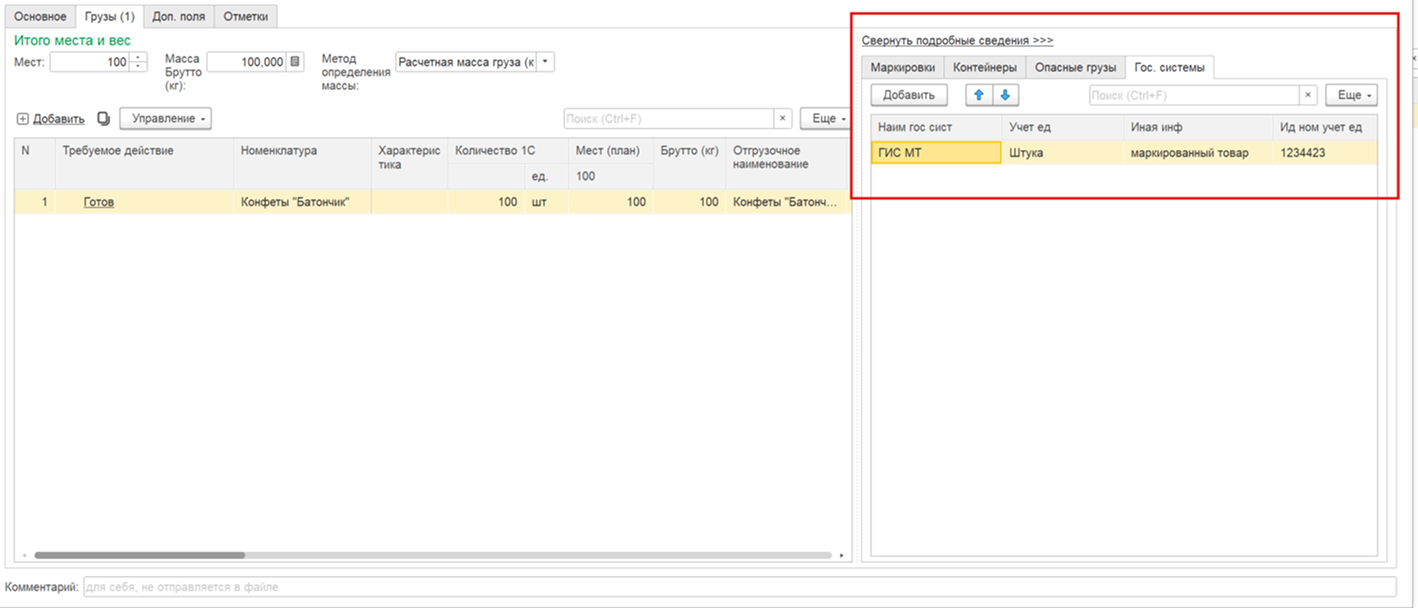Click the Иная инф column header

(1199, 127)
